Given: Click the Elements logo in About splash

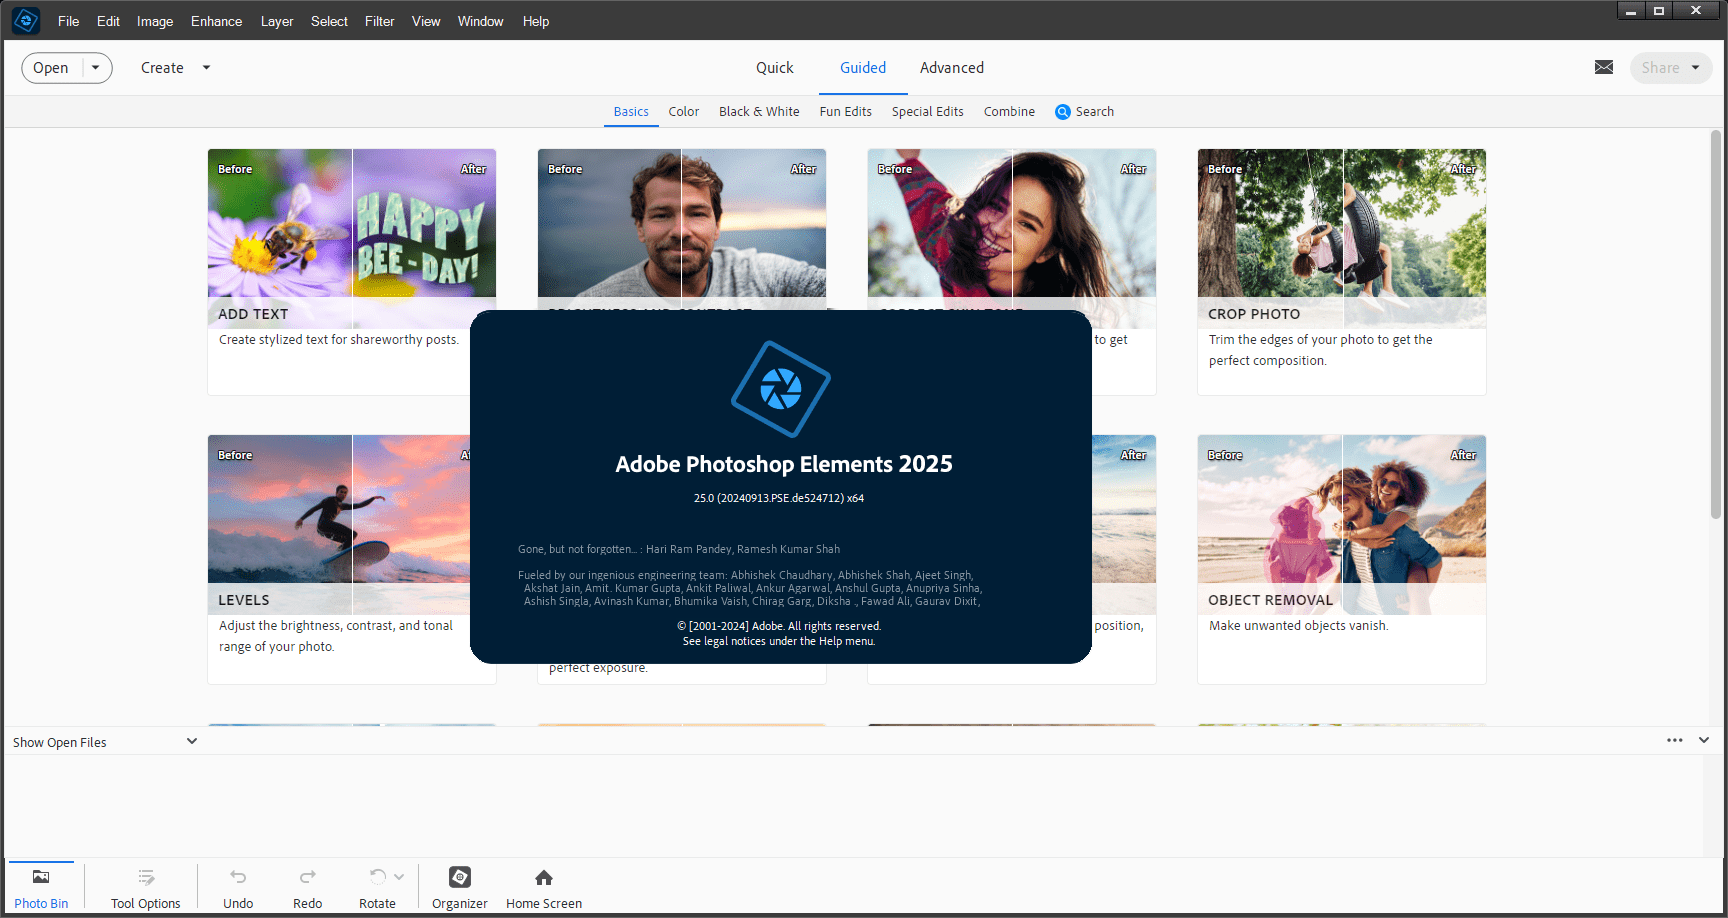Looking at the screenshot, I should pos(781,389).
